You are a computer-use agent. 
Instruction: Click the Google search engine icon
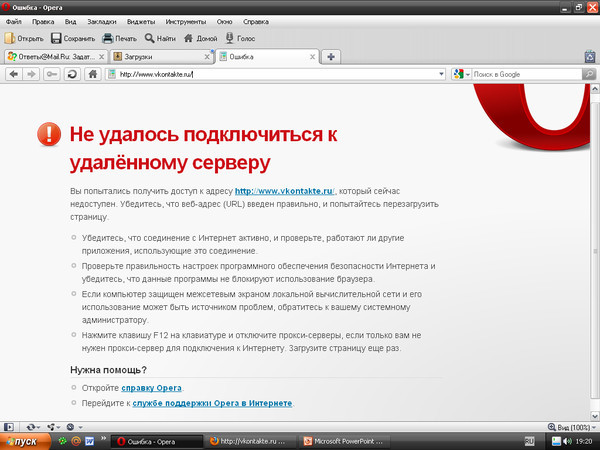tap(458, 74)
